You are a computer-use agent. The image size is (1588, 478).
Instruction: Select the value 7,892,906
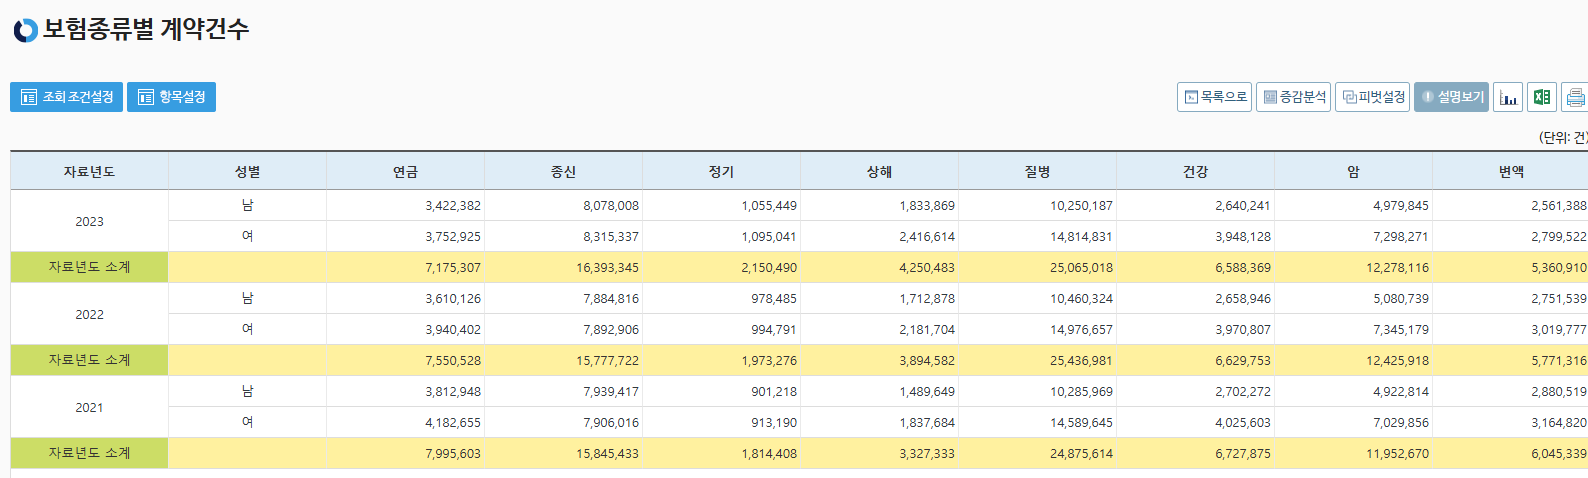[x=611, y=330]
